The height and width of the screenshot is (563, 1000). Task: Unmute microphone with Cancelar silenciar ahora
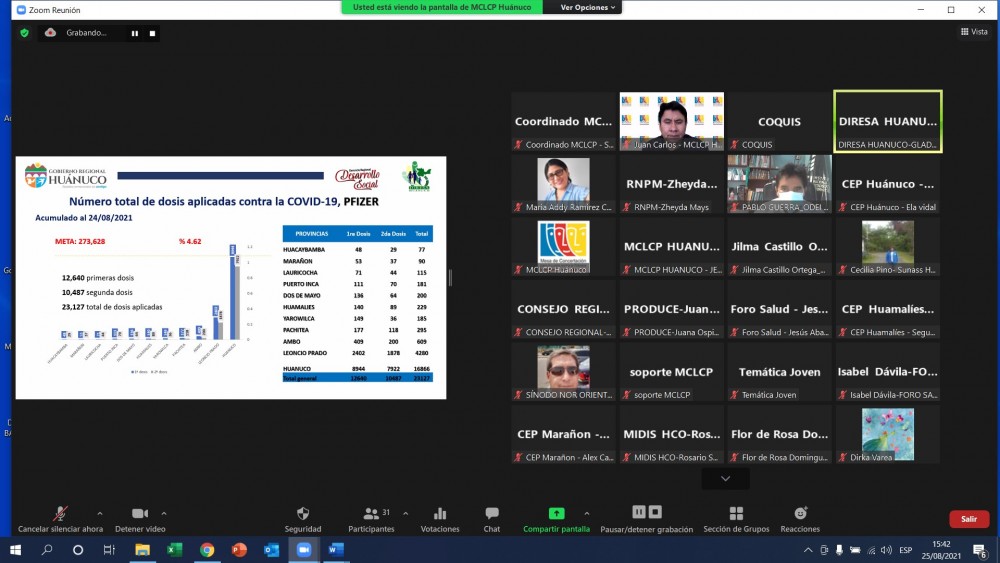point(61,516)
